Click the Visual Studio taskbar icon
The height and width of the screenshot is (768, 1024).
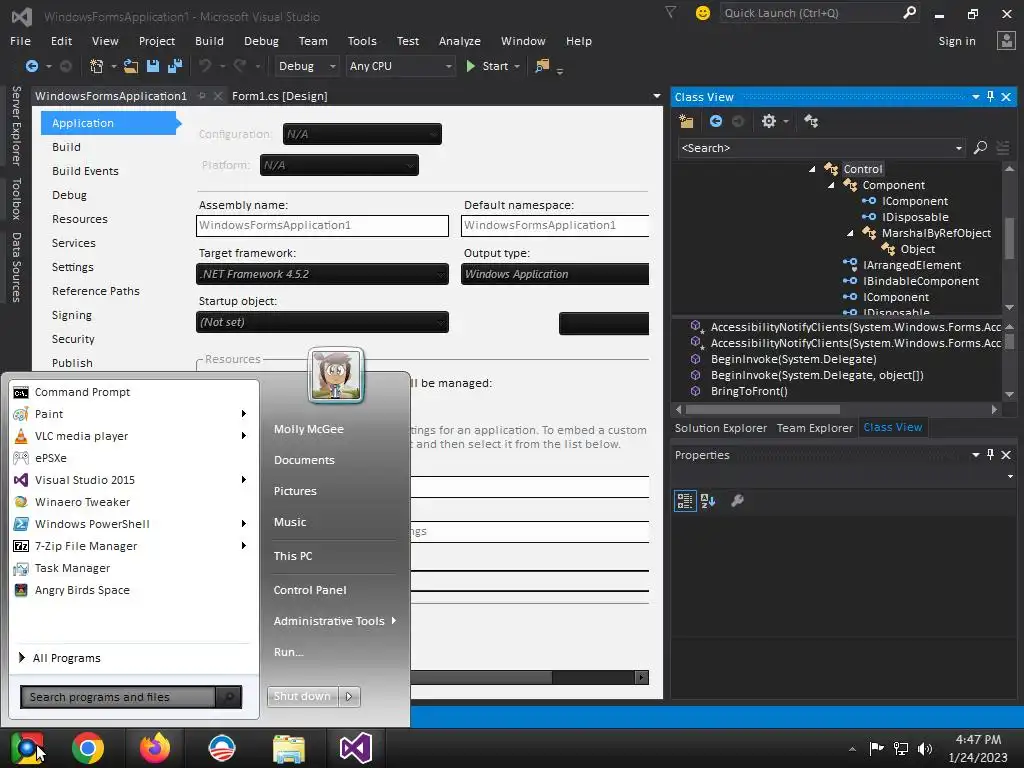(x=356, y=748)
